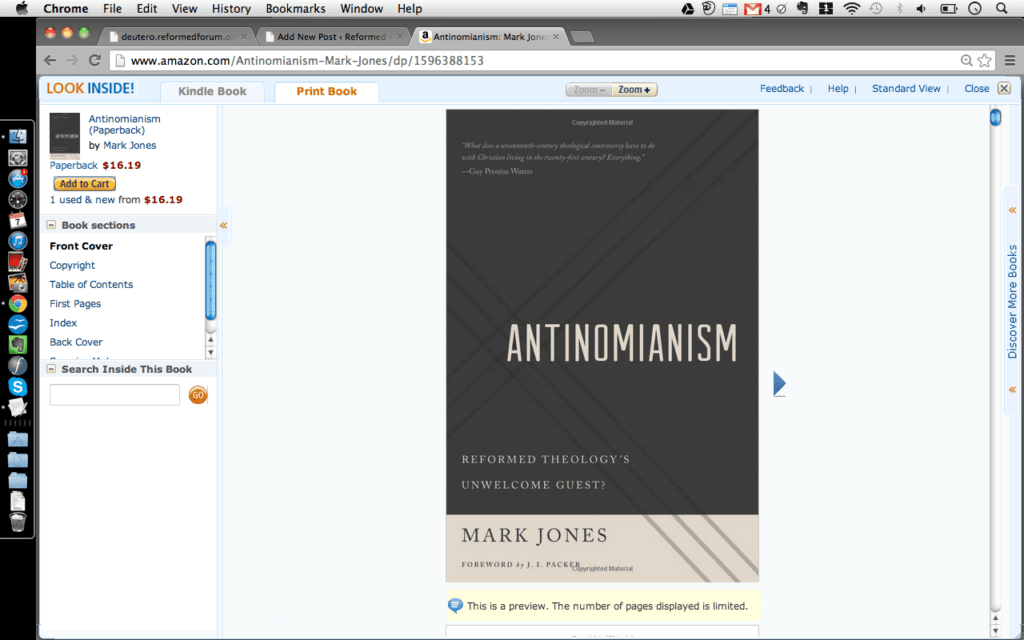Click the magnifier zoom icon in address bar
The image size is (1024, 640).
point(967,61)
